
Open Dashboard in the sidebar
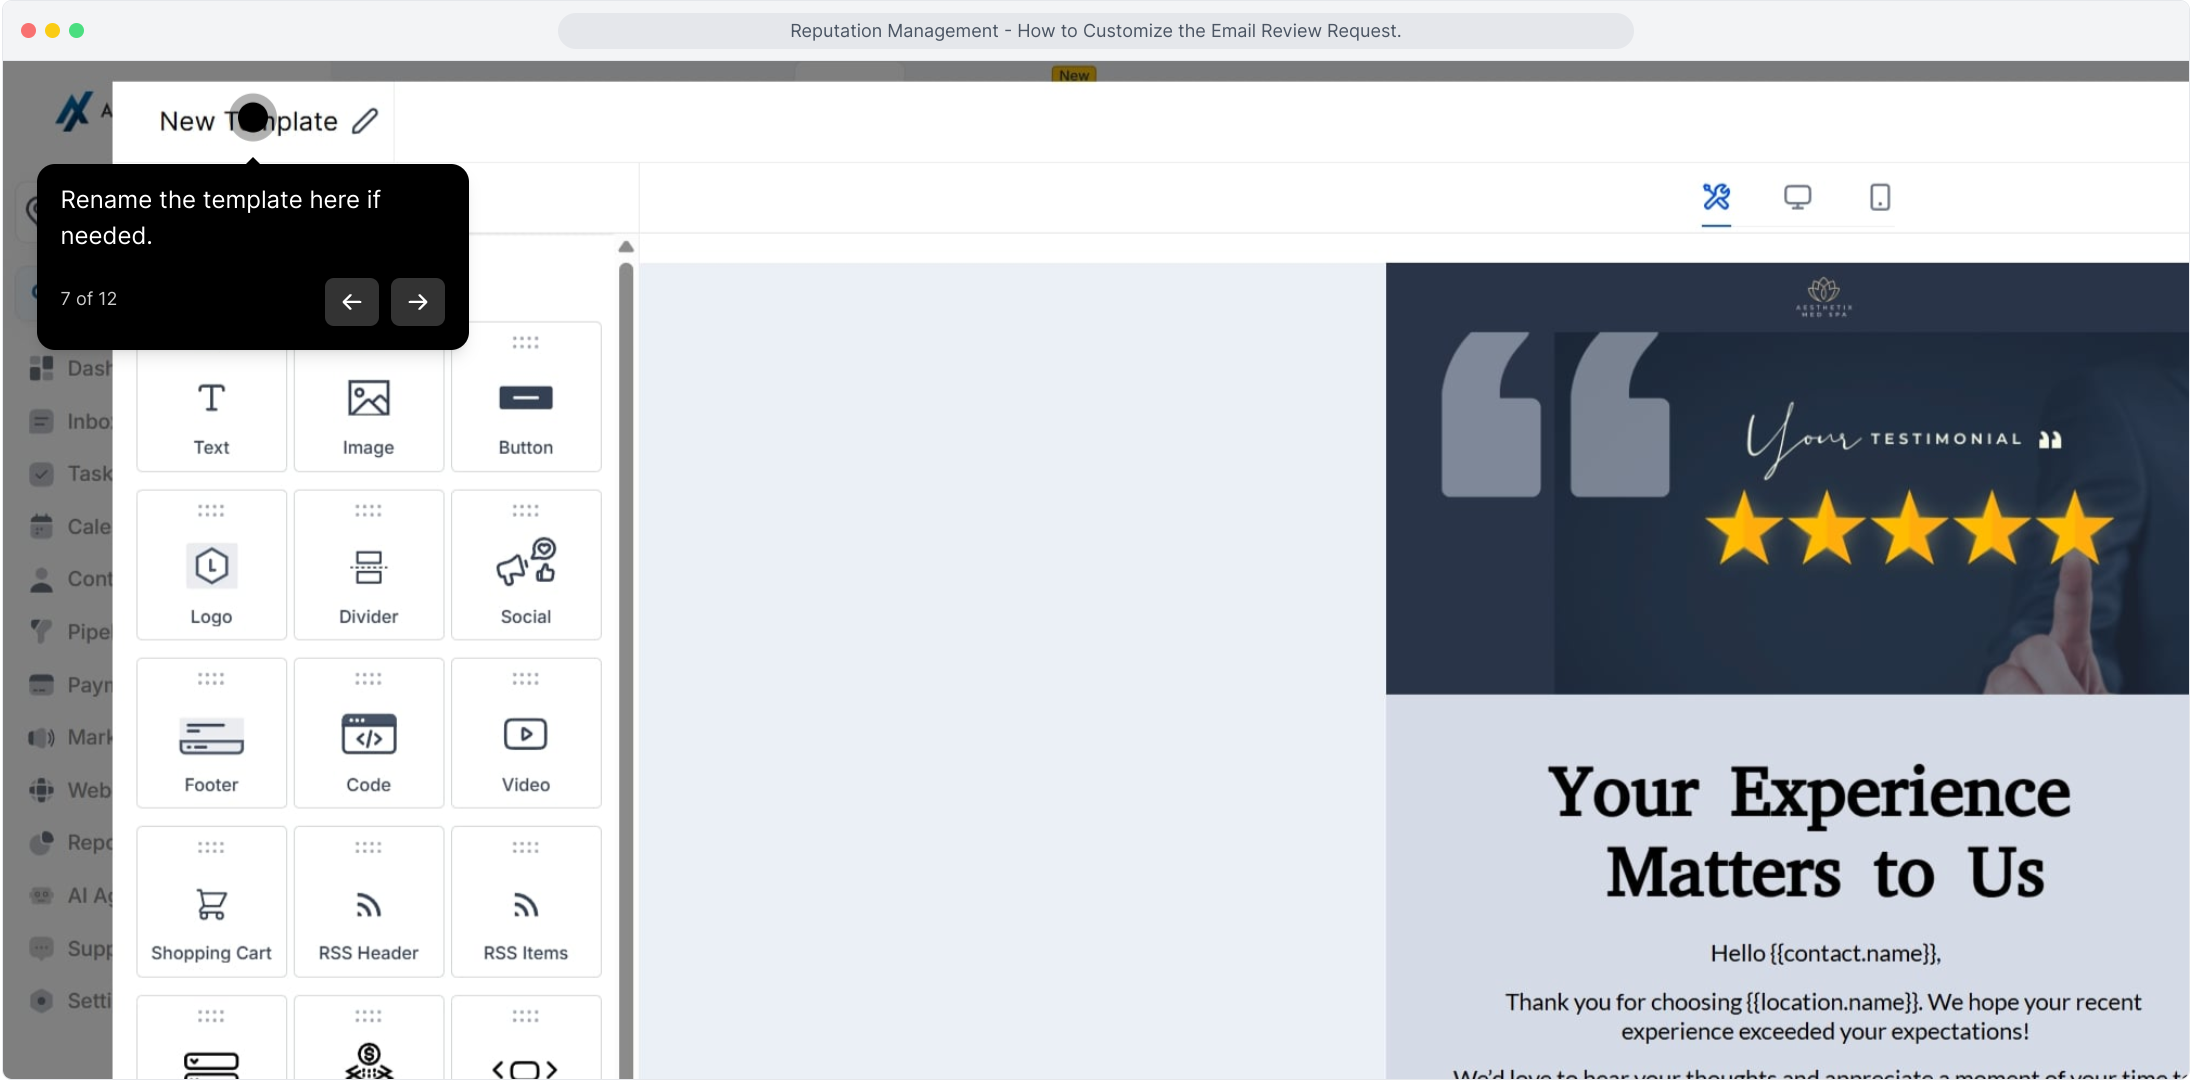tap(70, 368)
